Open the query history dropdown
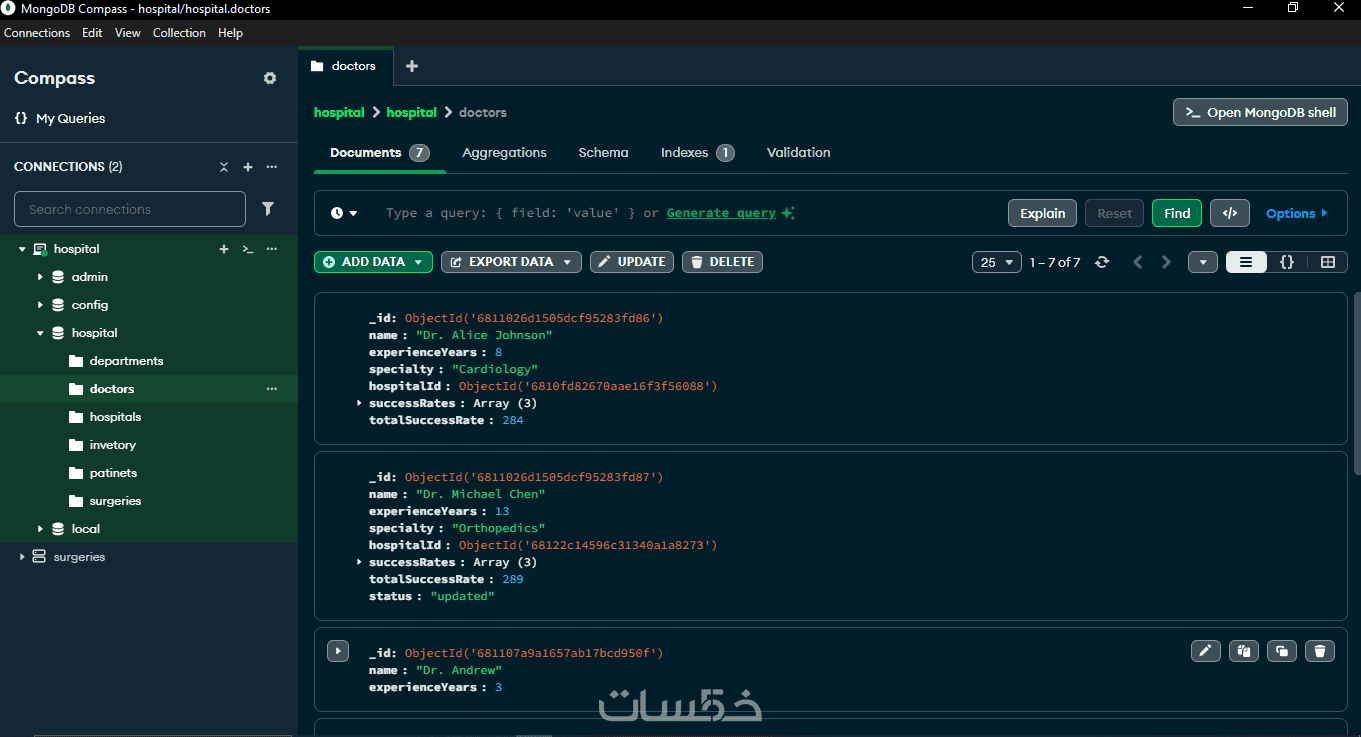This screenshot has width=1361, height=737. [x=344, y=213]
